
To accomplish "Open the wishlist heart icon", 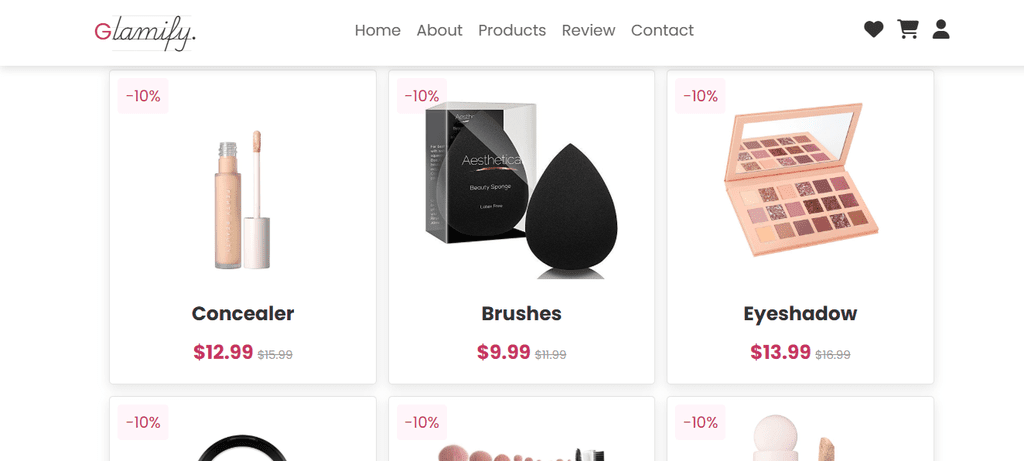I will pyautogui.click(x=873, y=29).
